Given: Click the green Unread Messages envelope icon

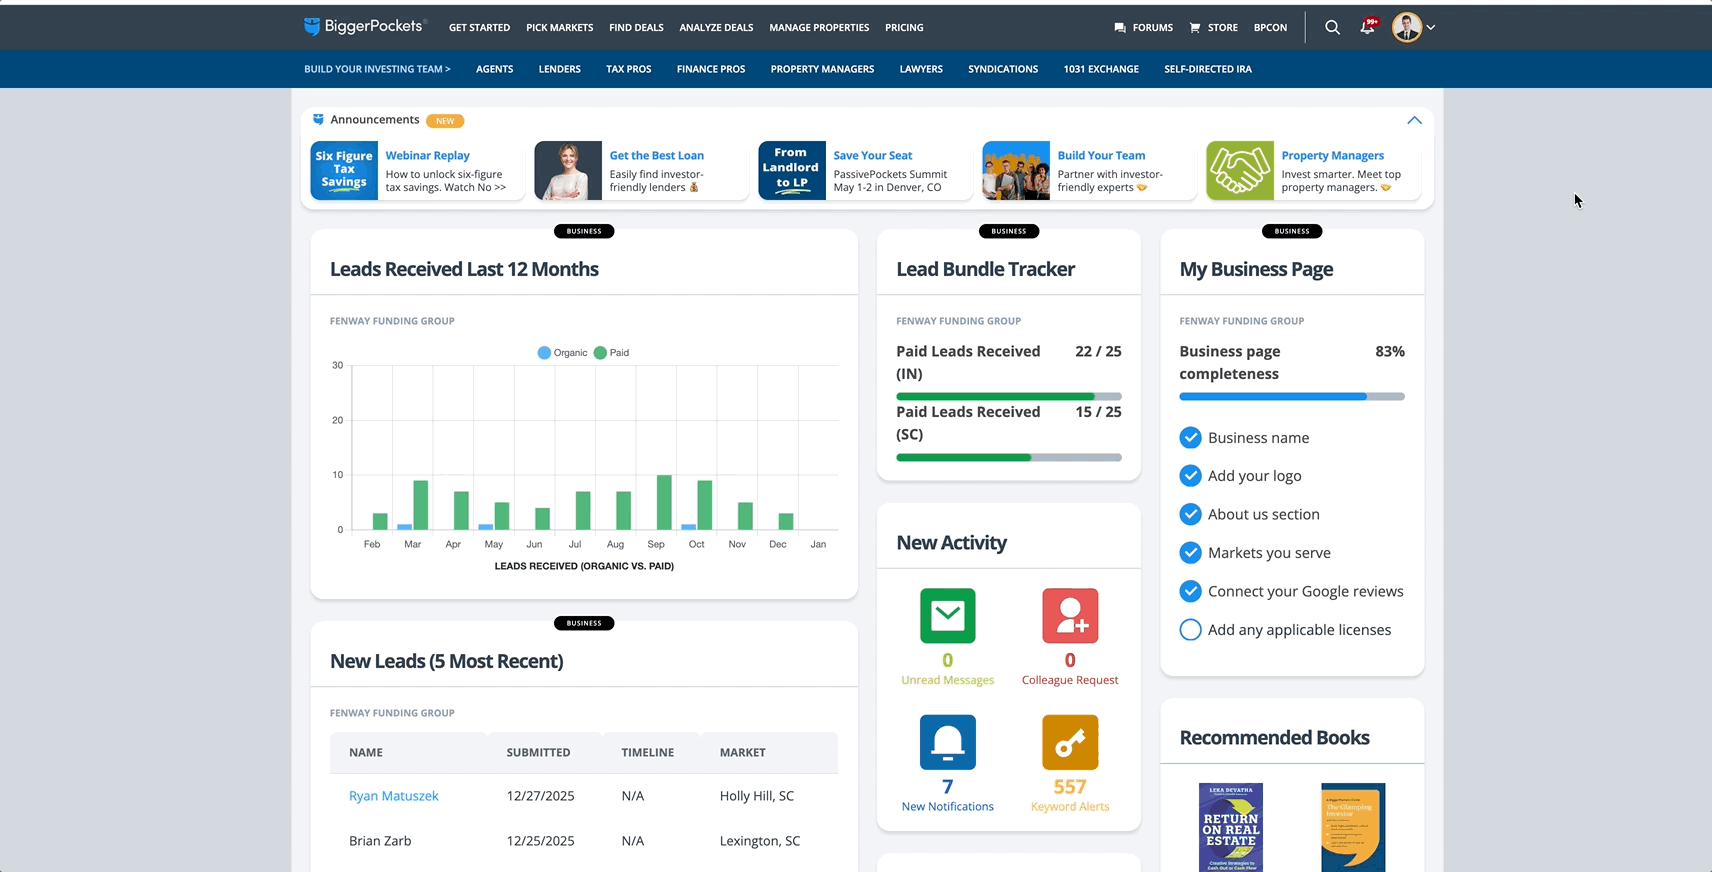Looking at the screenshot, I should pyautogui.click(x=947, y=616).
